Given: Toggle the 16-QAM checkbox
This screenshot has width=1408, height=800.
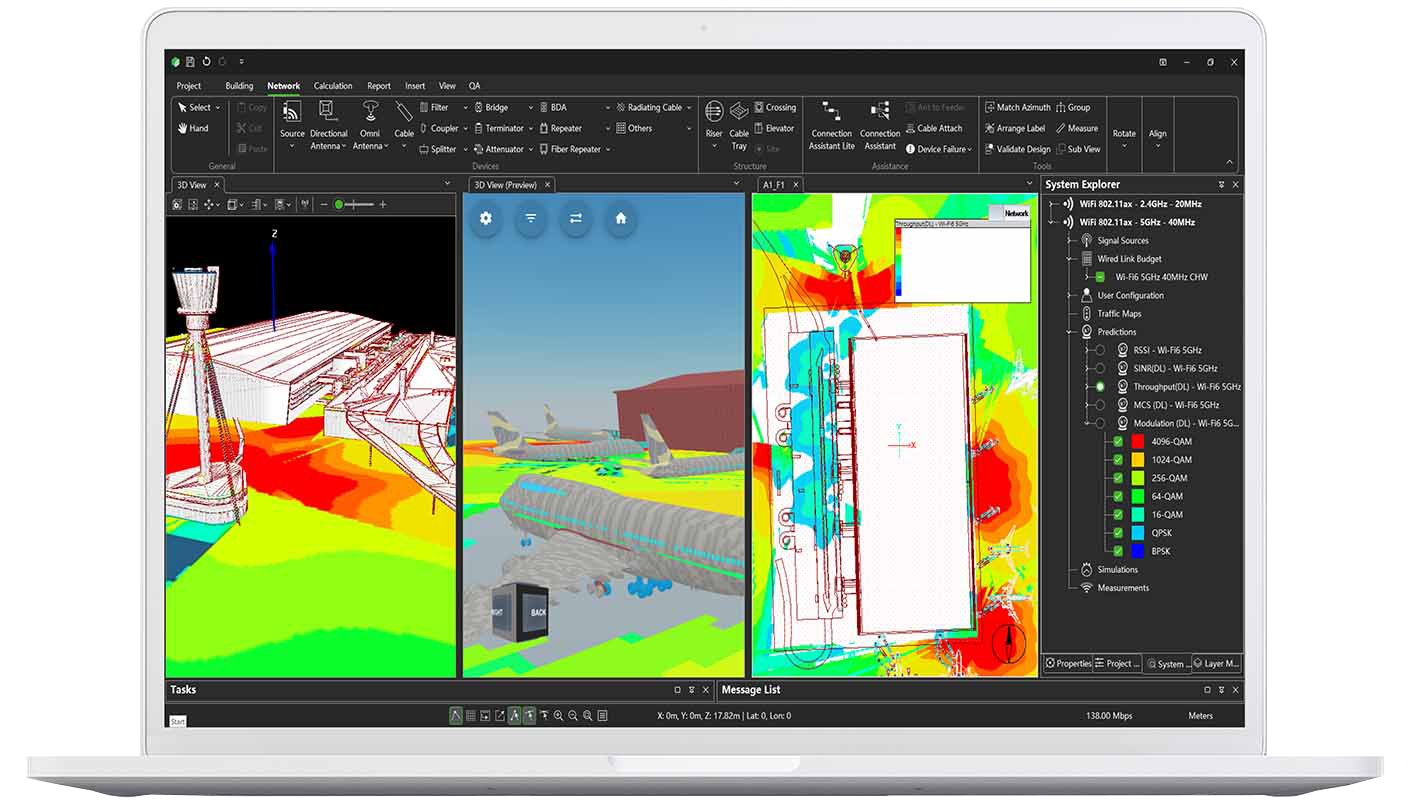Looking at the screenshot, I should pyautogui.click(x=1118, y=514).
